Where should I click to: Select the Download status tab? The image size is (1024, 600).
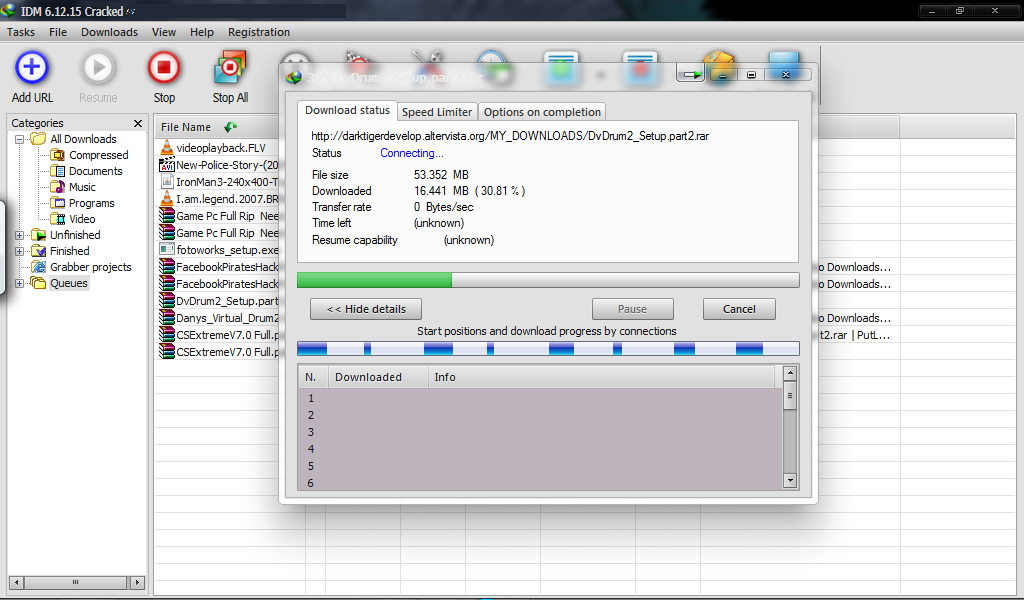tap(347, 110)
